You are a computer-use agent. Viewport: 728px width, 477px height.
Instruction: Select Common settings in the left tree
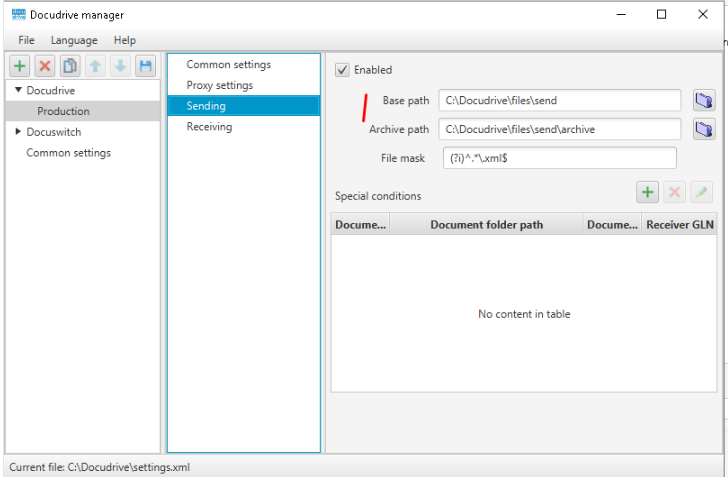(x=69, y=153)
